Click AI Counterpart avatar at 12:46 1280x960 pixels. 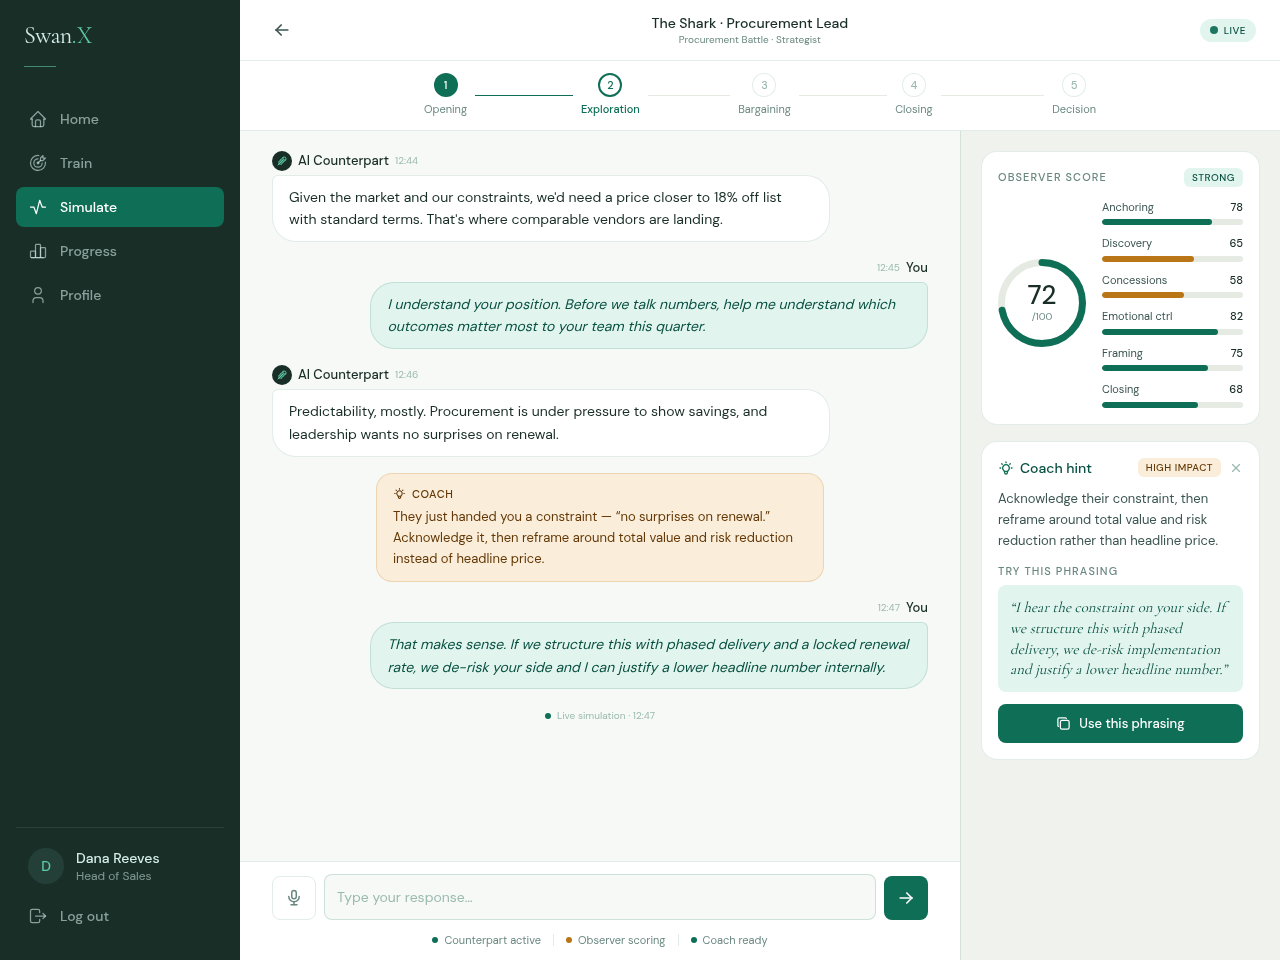click(x=282, y=374)
